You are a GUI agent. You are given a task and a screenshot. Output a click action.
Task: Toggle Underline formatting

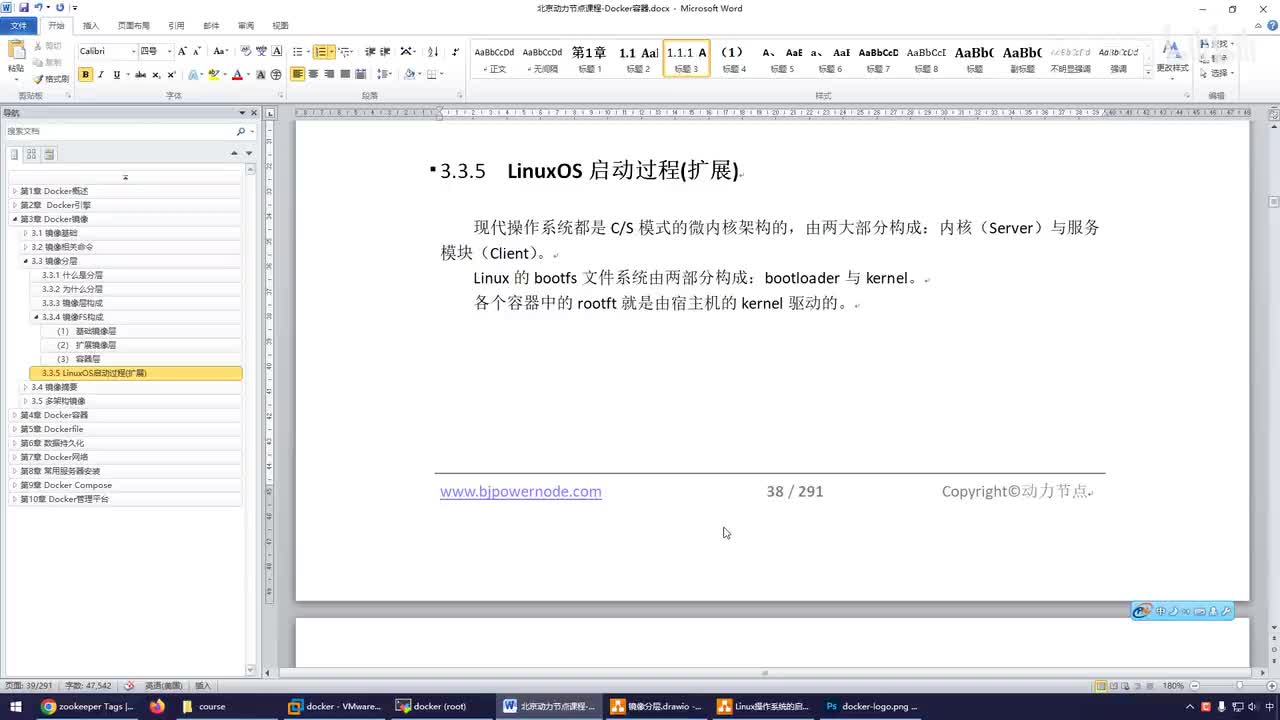tap(116, 75)
